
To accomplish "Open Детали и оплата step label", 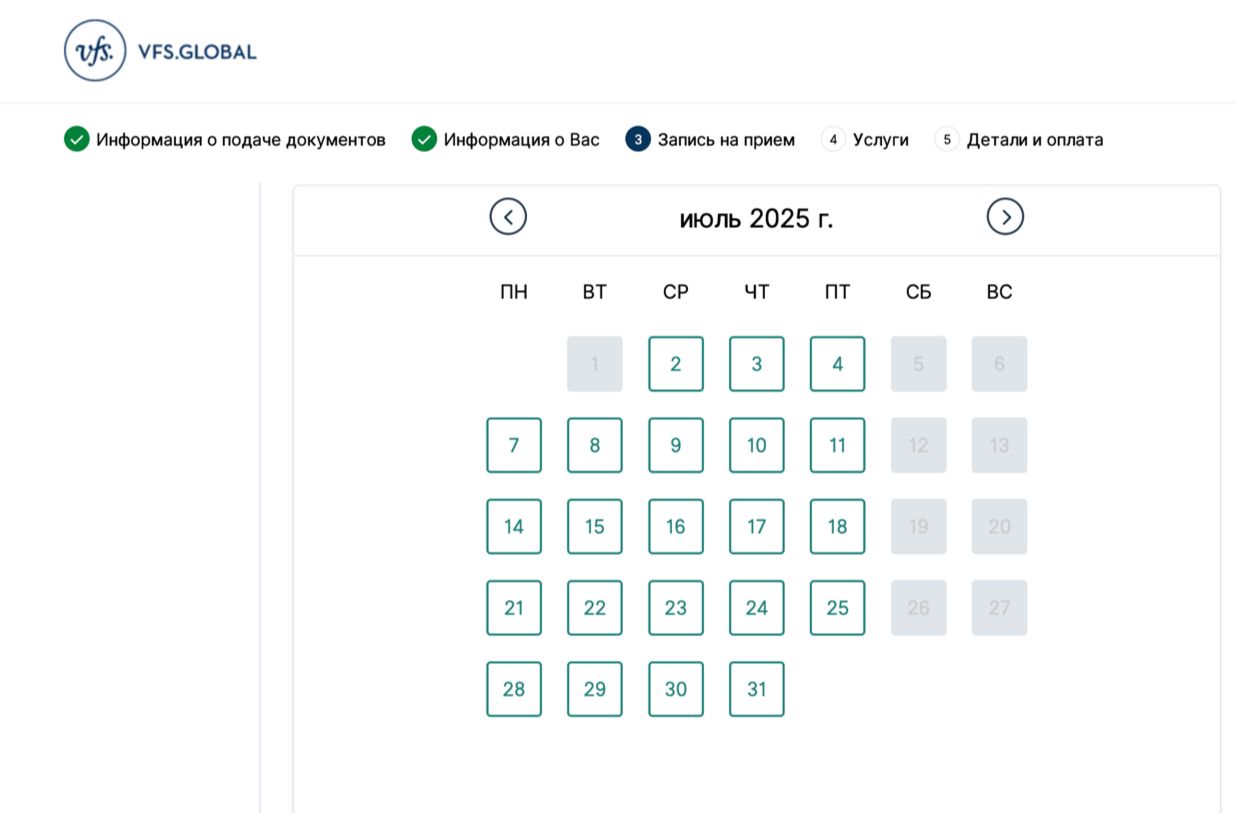I will click(1035, 140).
